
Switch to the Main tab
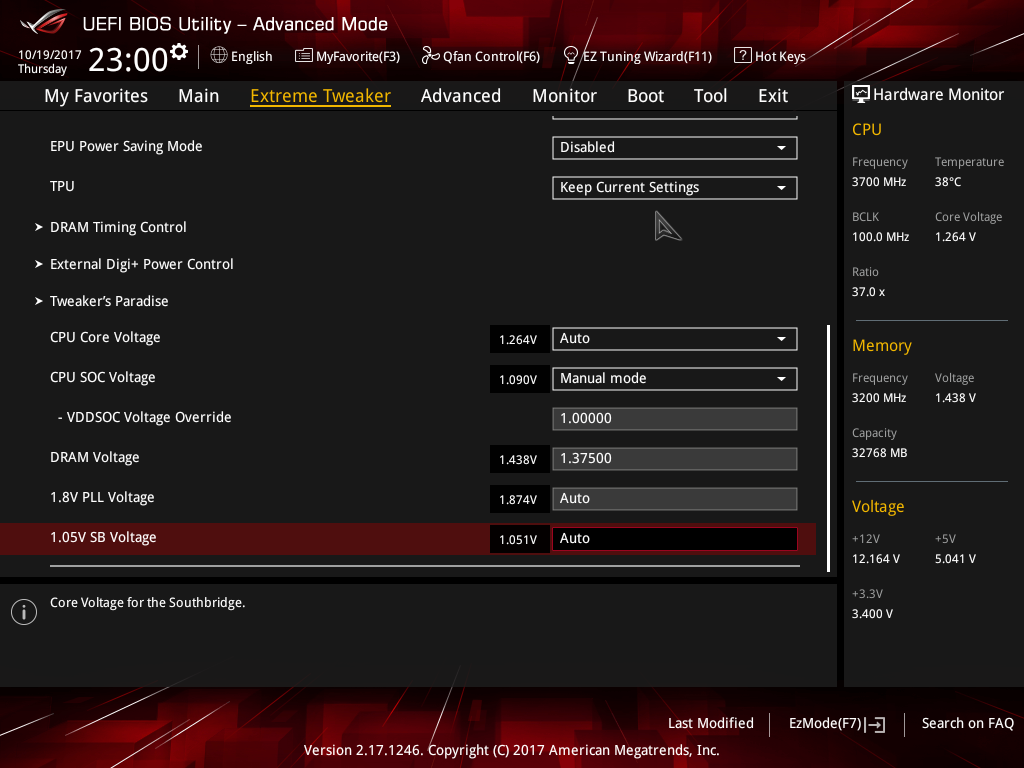[x=199, y=96]
